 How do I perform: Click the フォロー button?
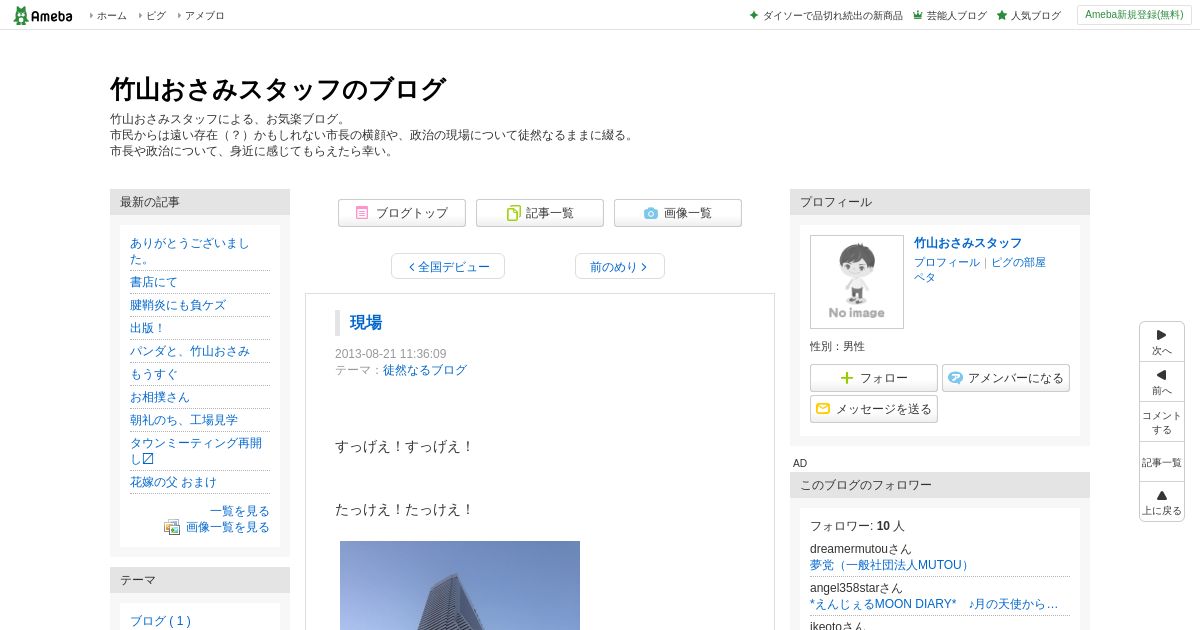tap(874, 378)
